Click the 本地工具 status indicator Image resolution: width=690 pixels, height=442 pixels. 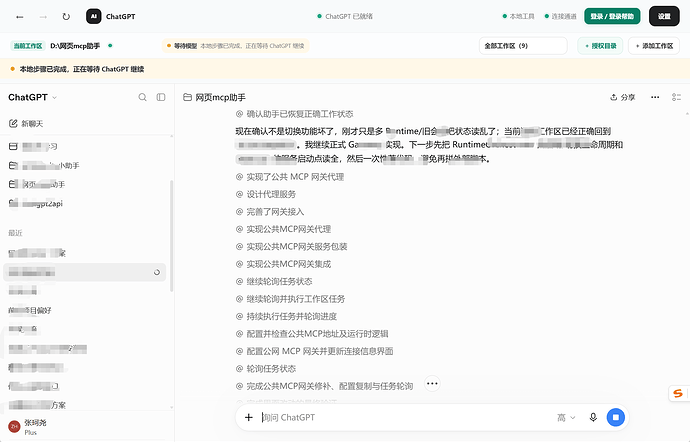coord(518,16)
